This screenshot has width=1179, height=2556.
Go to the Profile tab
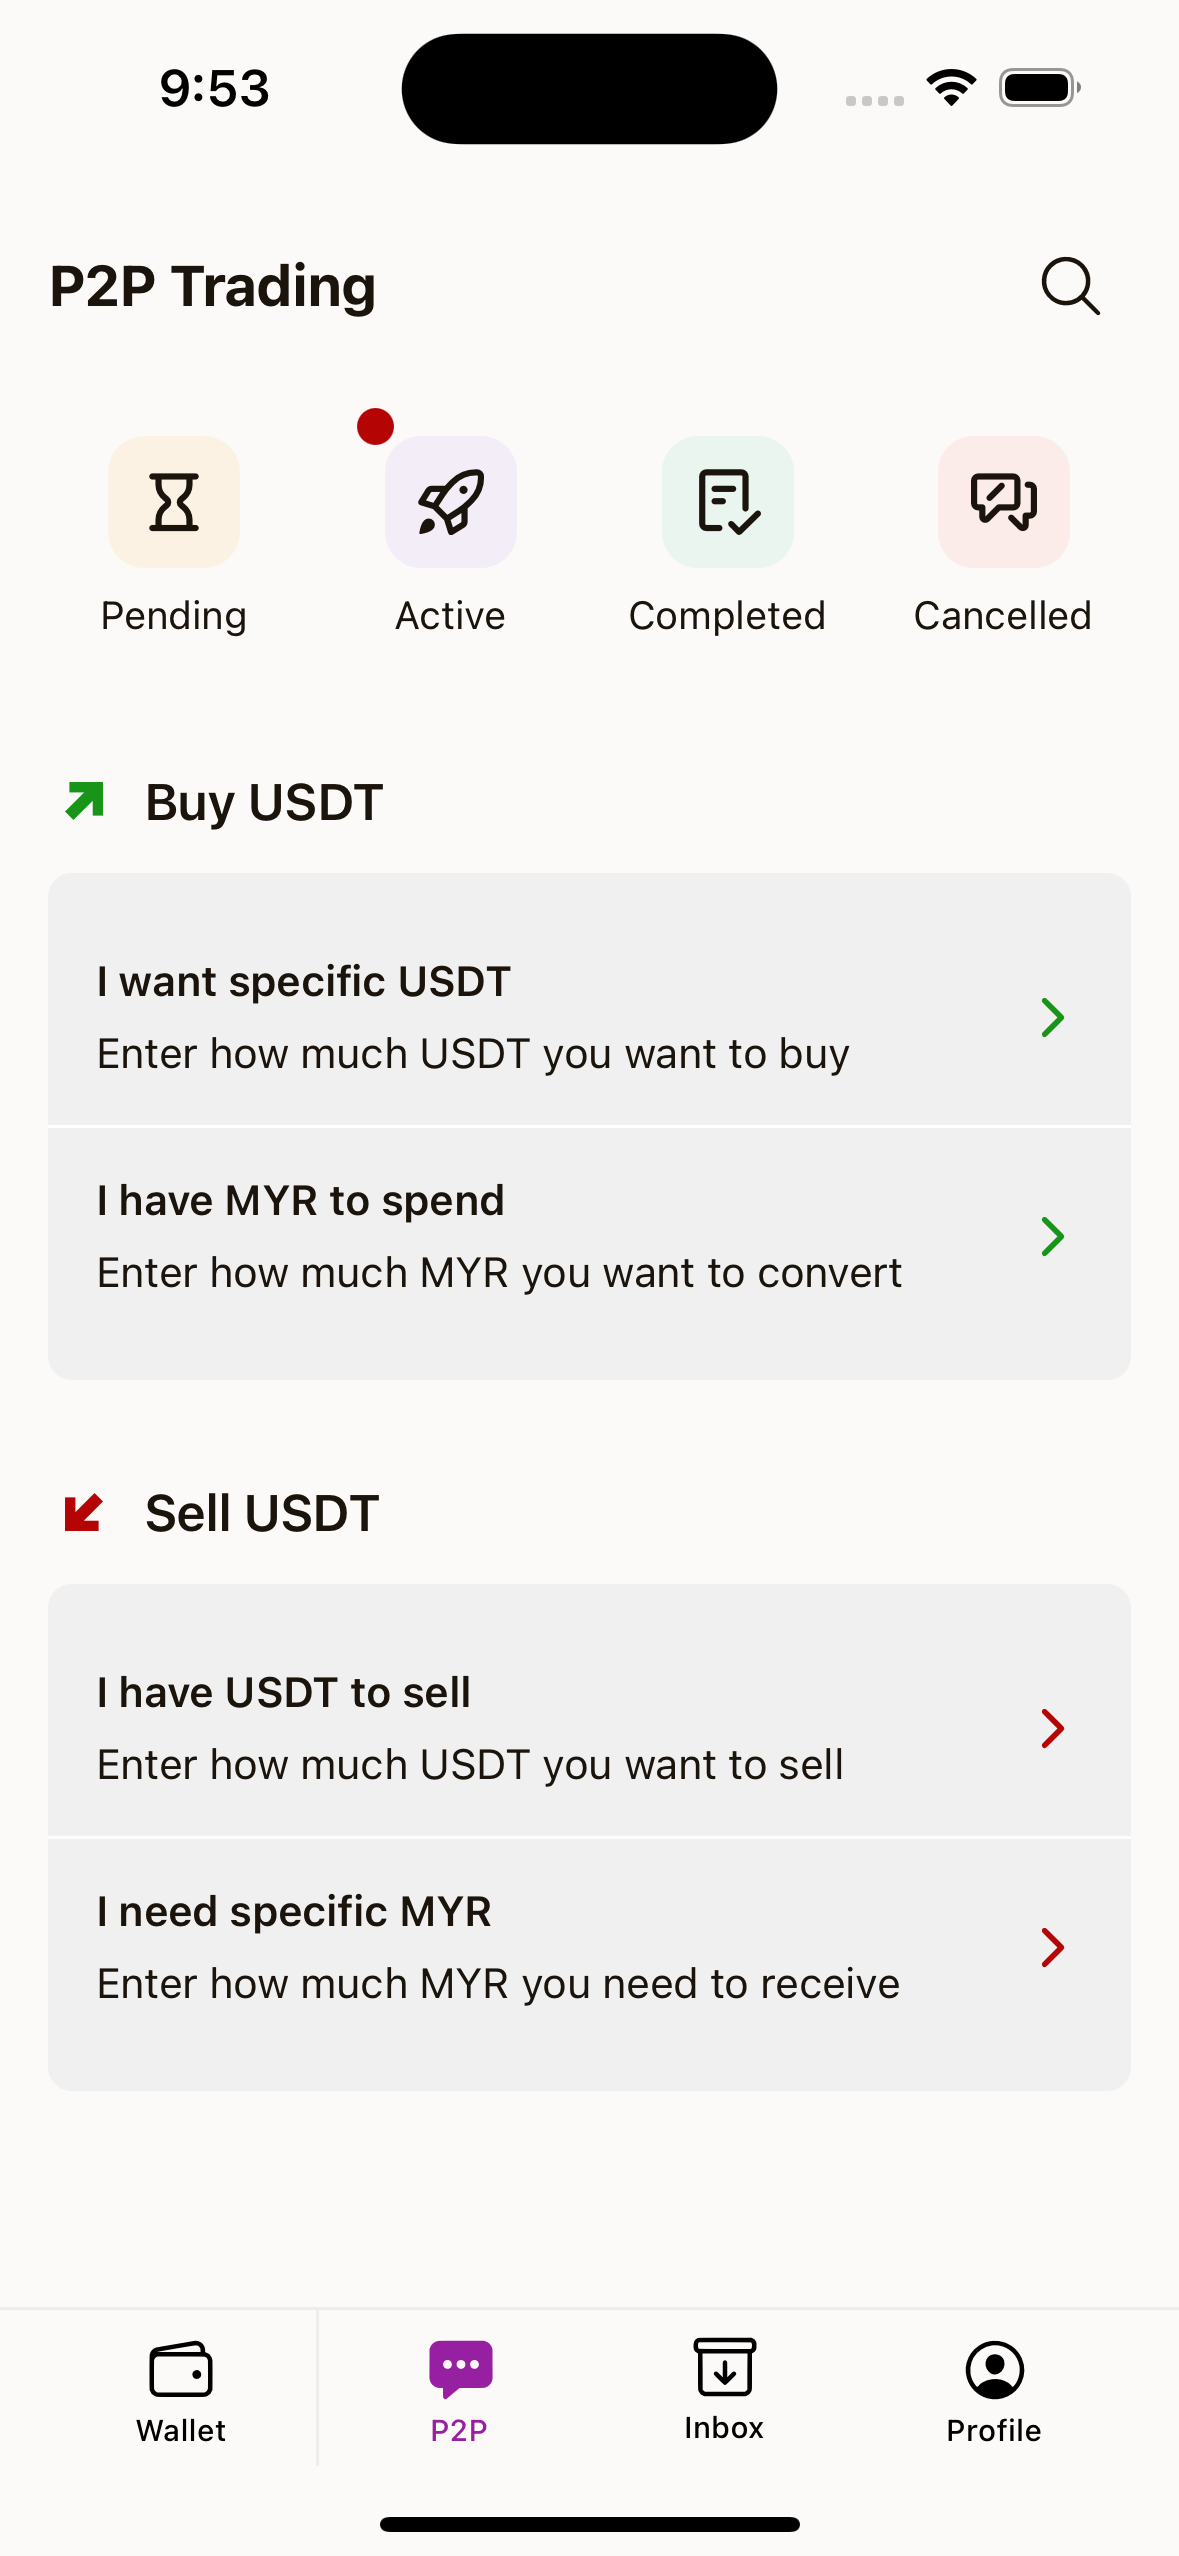pos(994,2390)
